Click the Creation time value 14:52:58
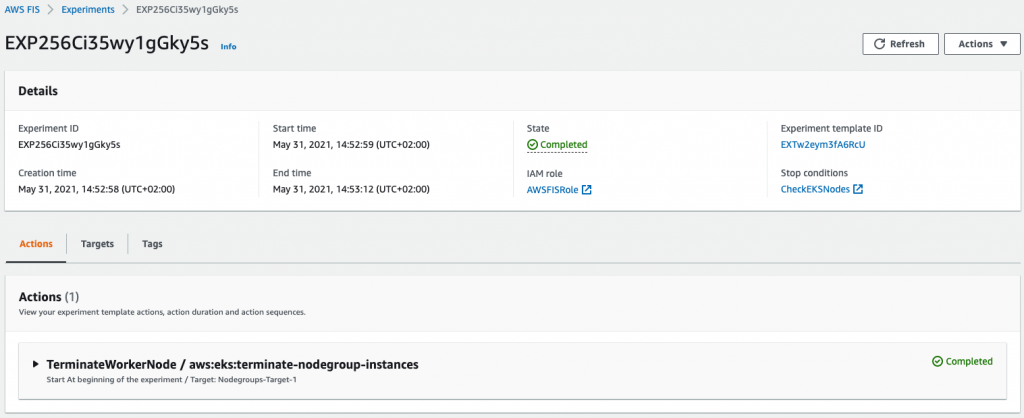The width and height of the screenshot is (1024, 418). (x=97, y=189)
